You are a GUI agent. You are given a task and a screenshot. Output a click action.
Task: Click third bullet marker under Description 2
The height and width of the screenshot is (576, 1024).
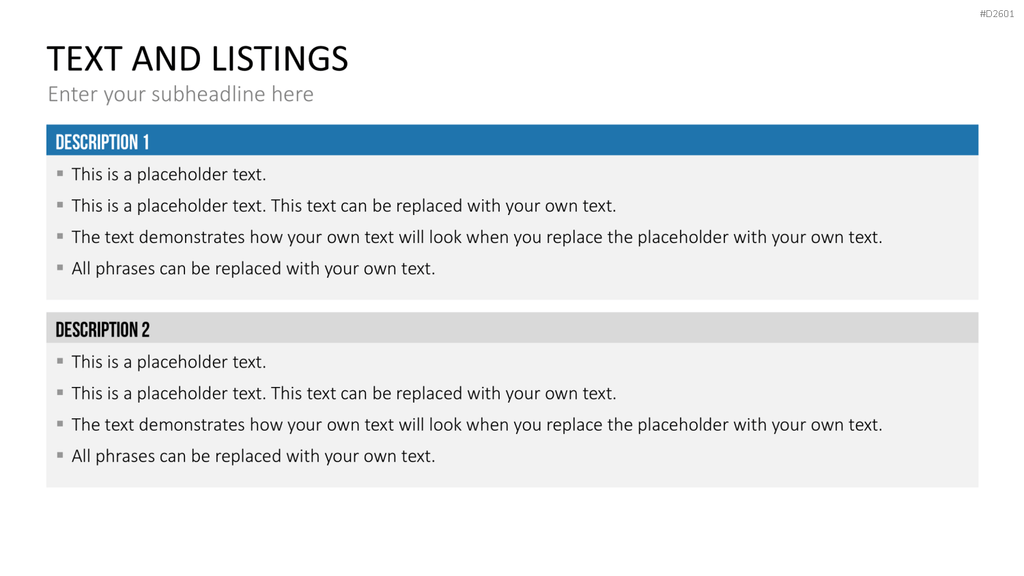[60, 423]
